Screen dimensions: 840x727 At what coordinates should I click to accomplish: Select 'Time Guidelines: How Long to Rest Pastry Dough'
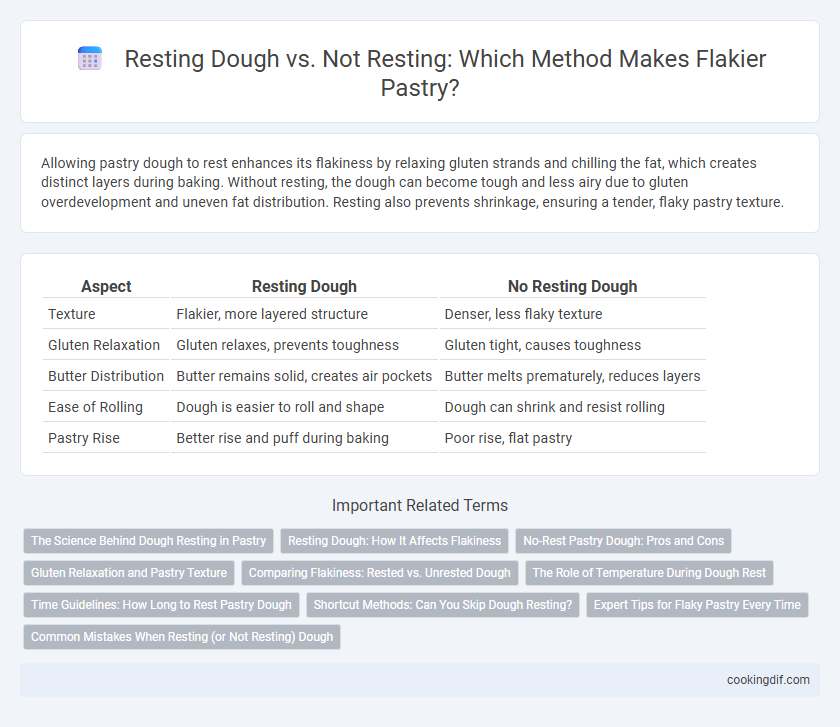(x=161, y=605)
